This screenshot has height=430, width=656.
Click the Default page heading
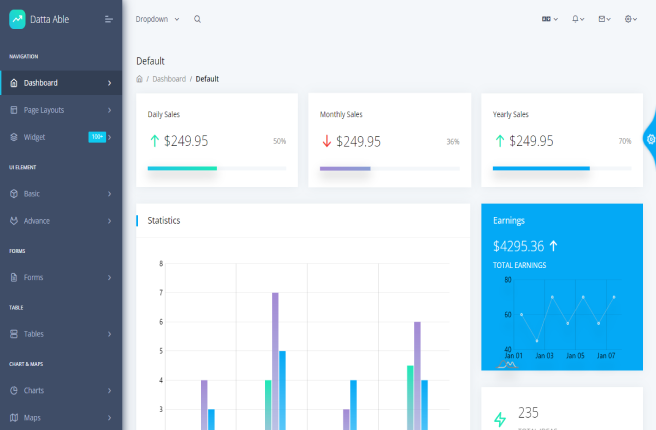(x=150, y=61)
